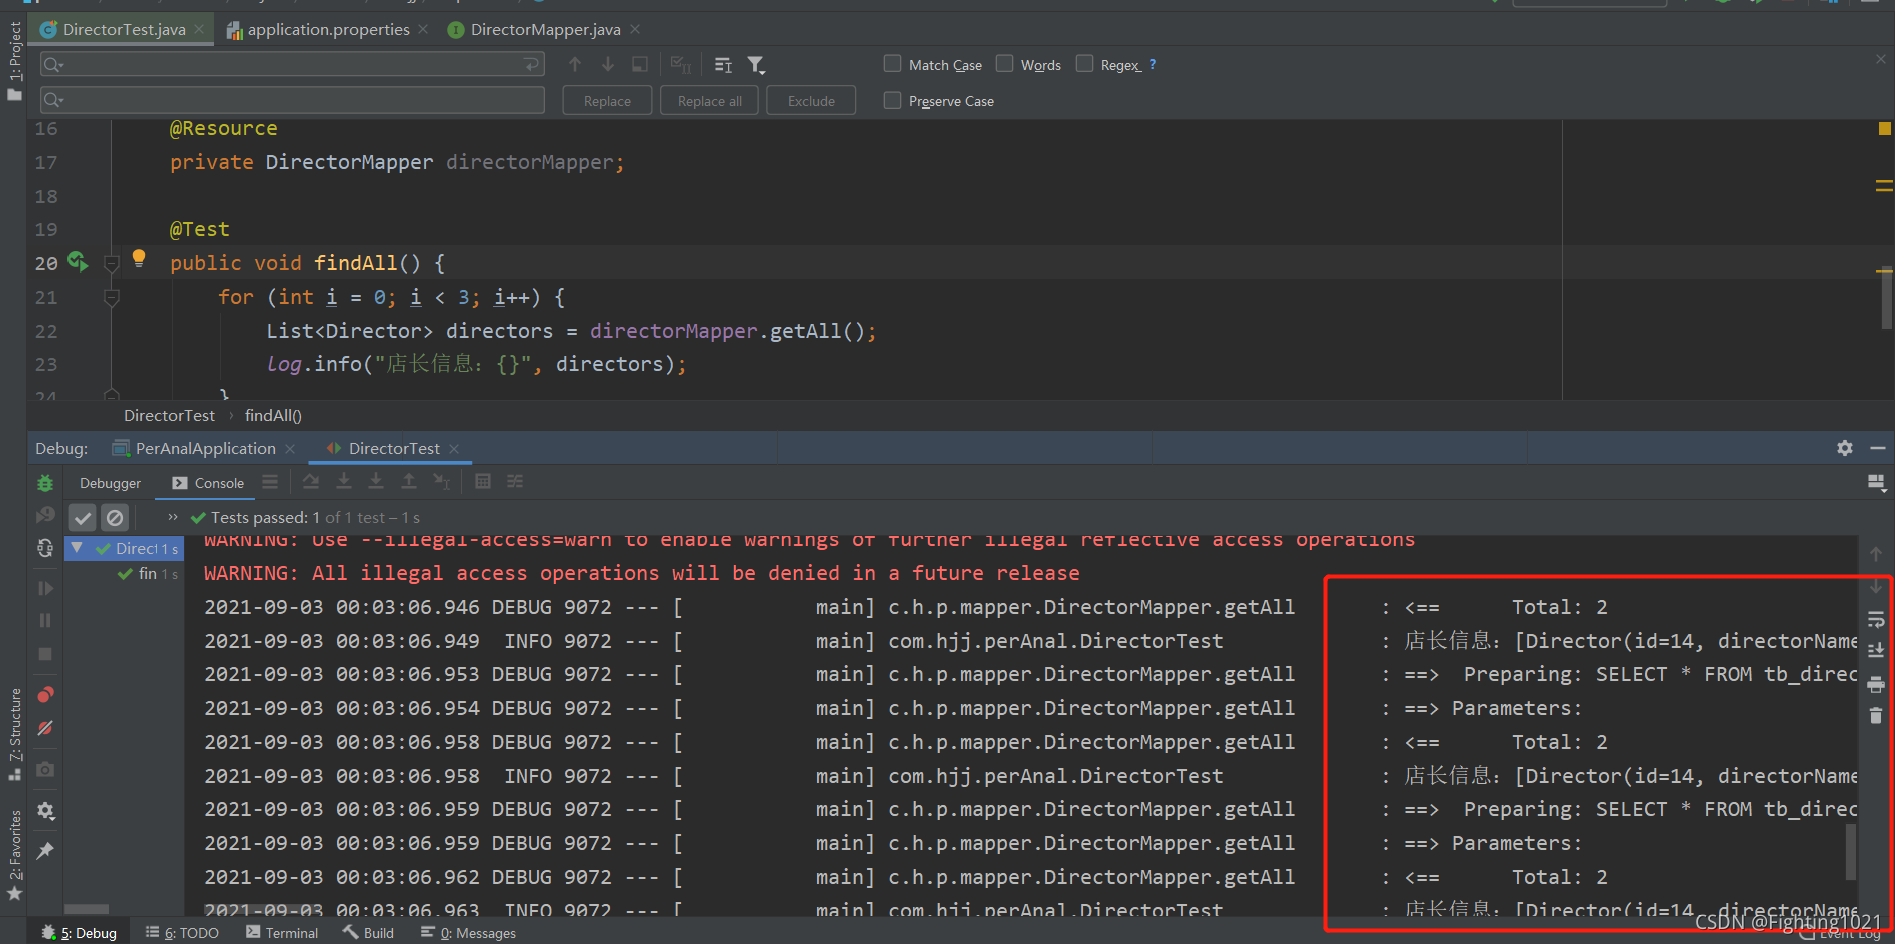Open debug sidebar settings gear

(x=45, y=811)
